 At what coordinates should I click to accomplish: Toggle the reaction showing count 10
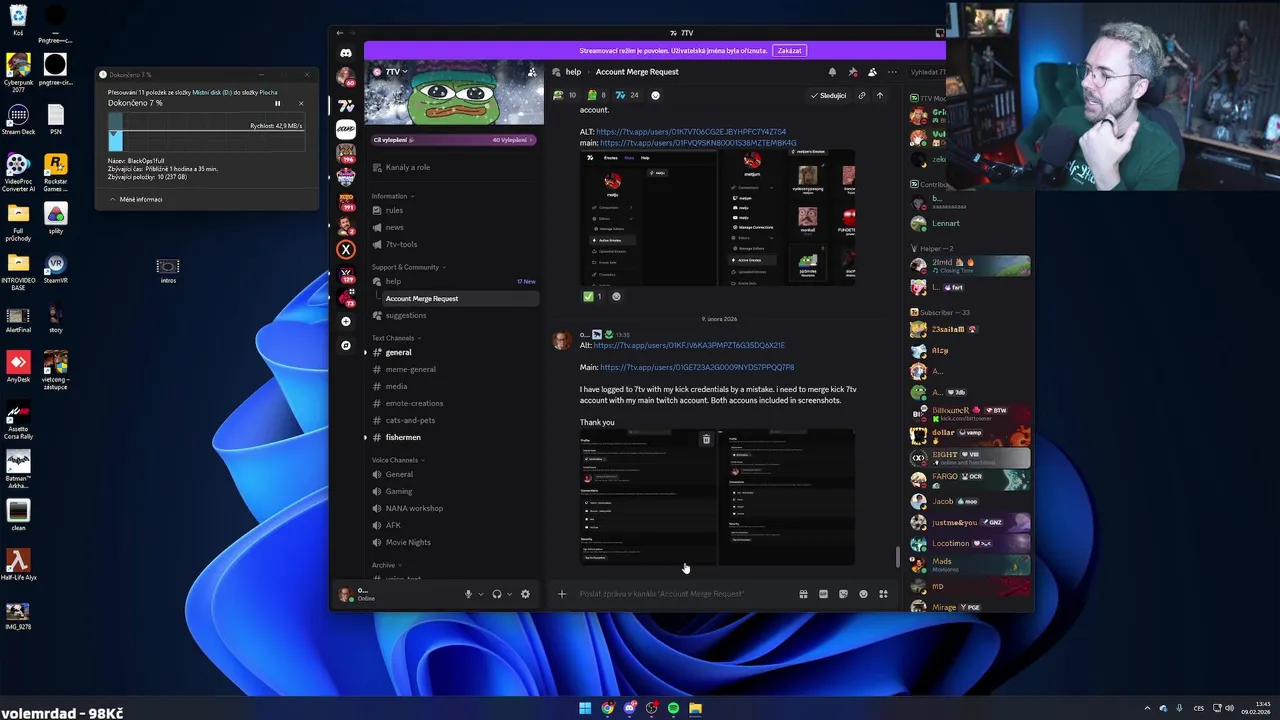[564, 95]
